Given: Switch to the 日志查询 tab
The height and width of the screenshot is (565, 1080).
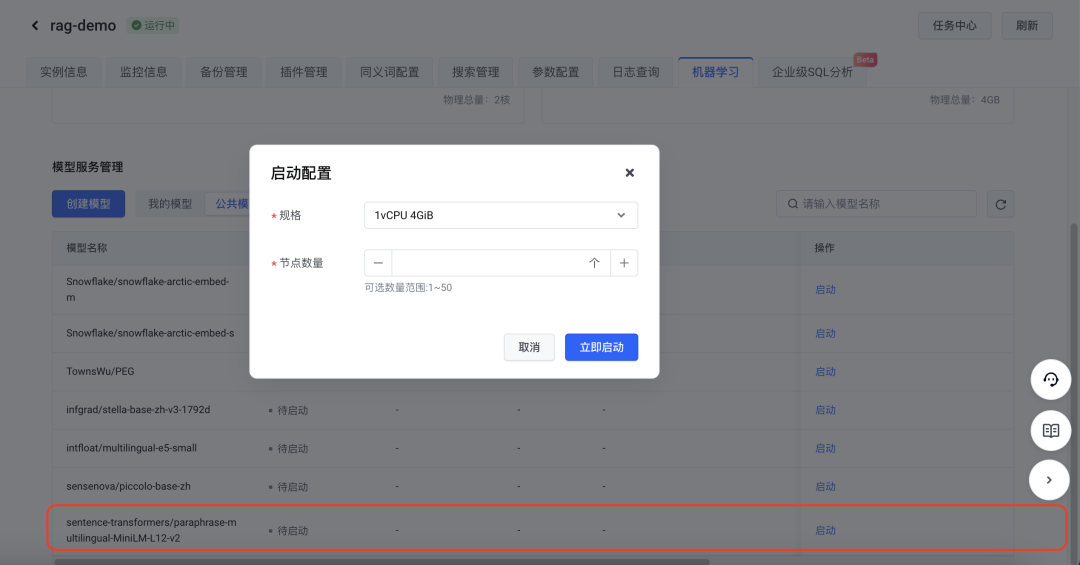Looking at the screenshot, I should (x=636, y=72).
